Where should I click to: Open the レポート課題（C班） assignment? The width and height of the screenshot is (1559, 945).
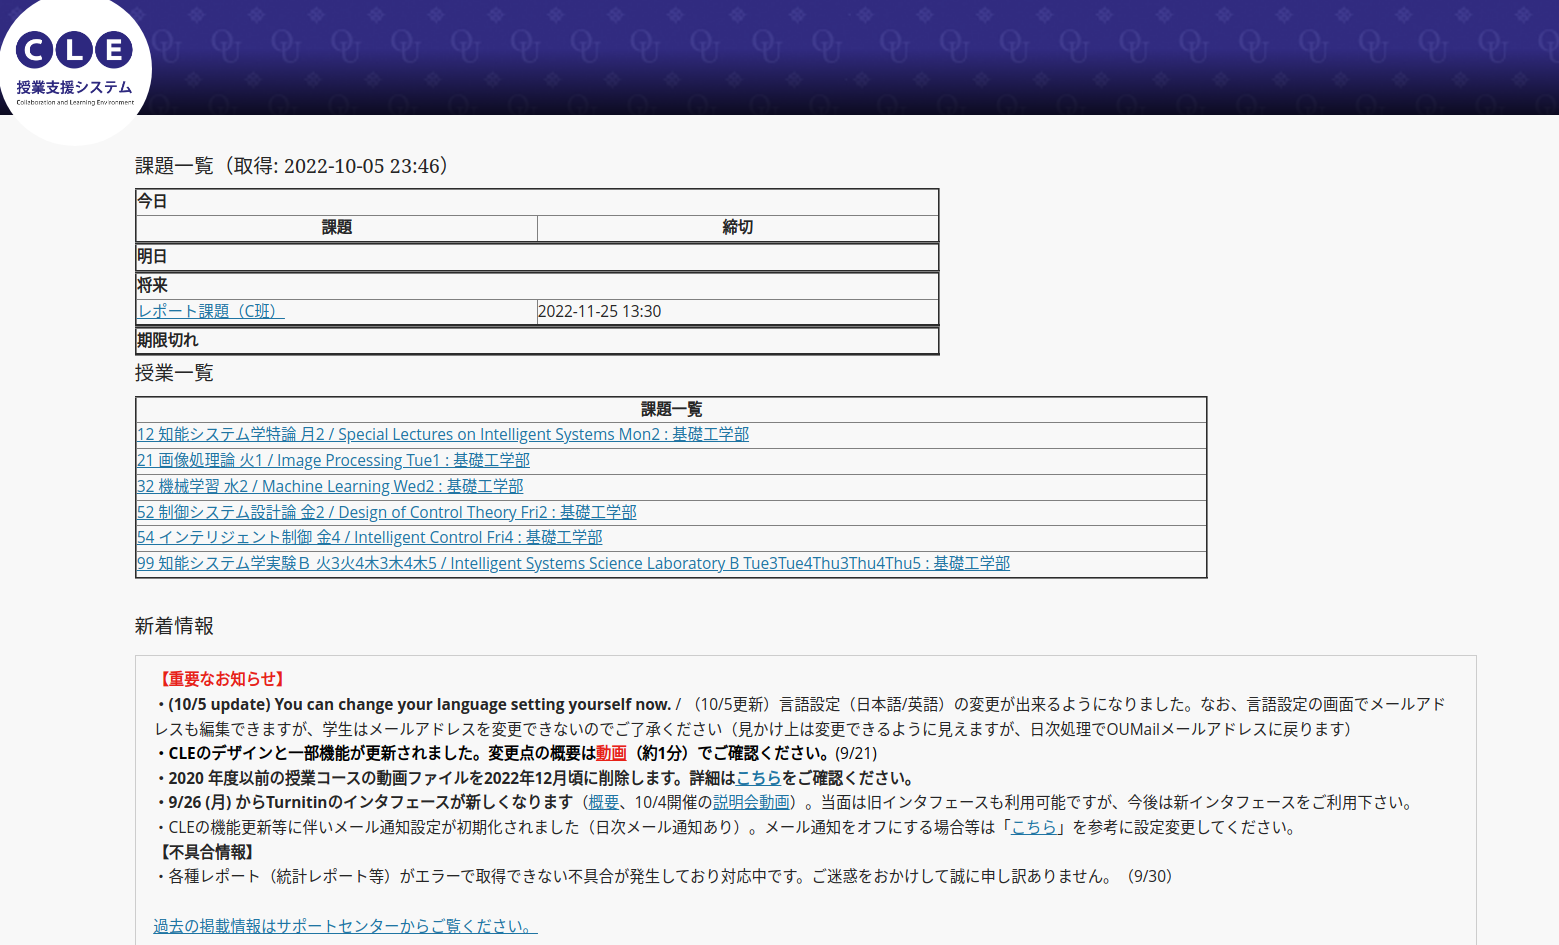[209, 311]
